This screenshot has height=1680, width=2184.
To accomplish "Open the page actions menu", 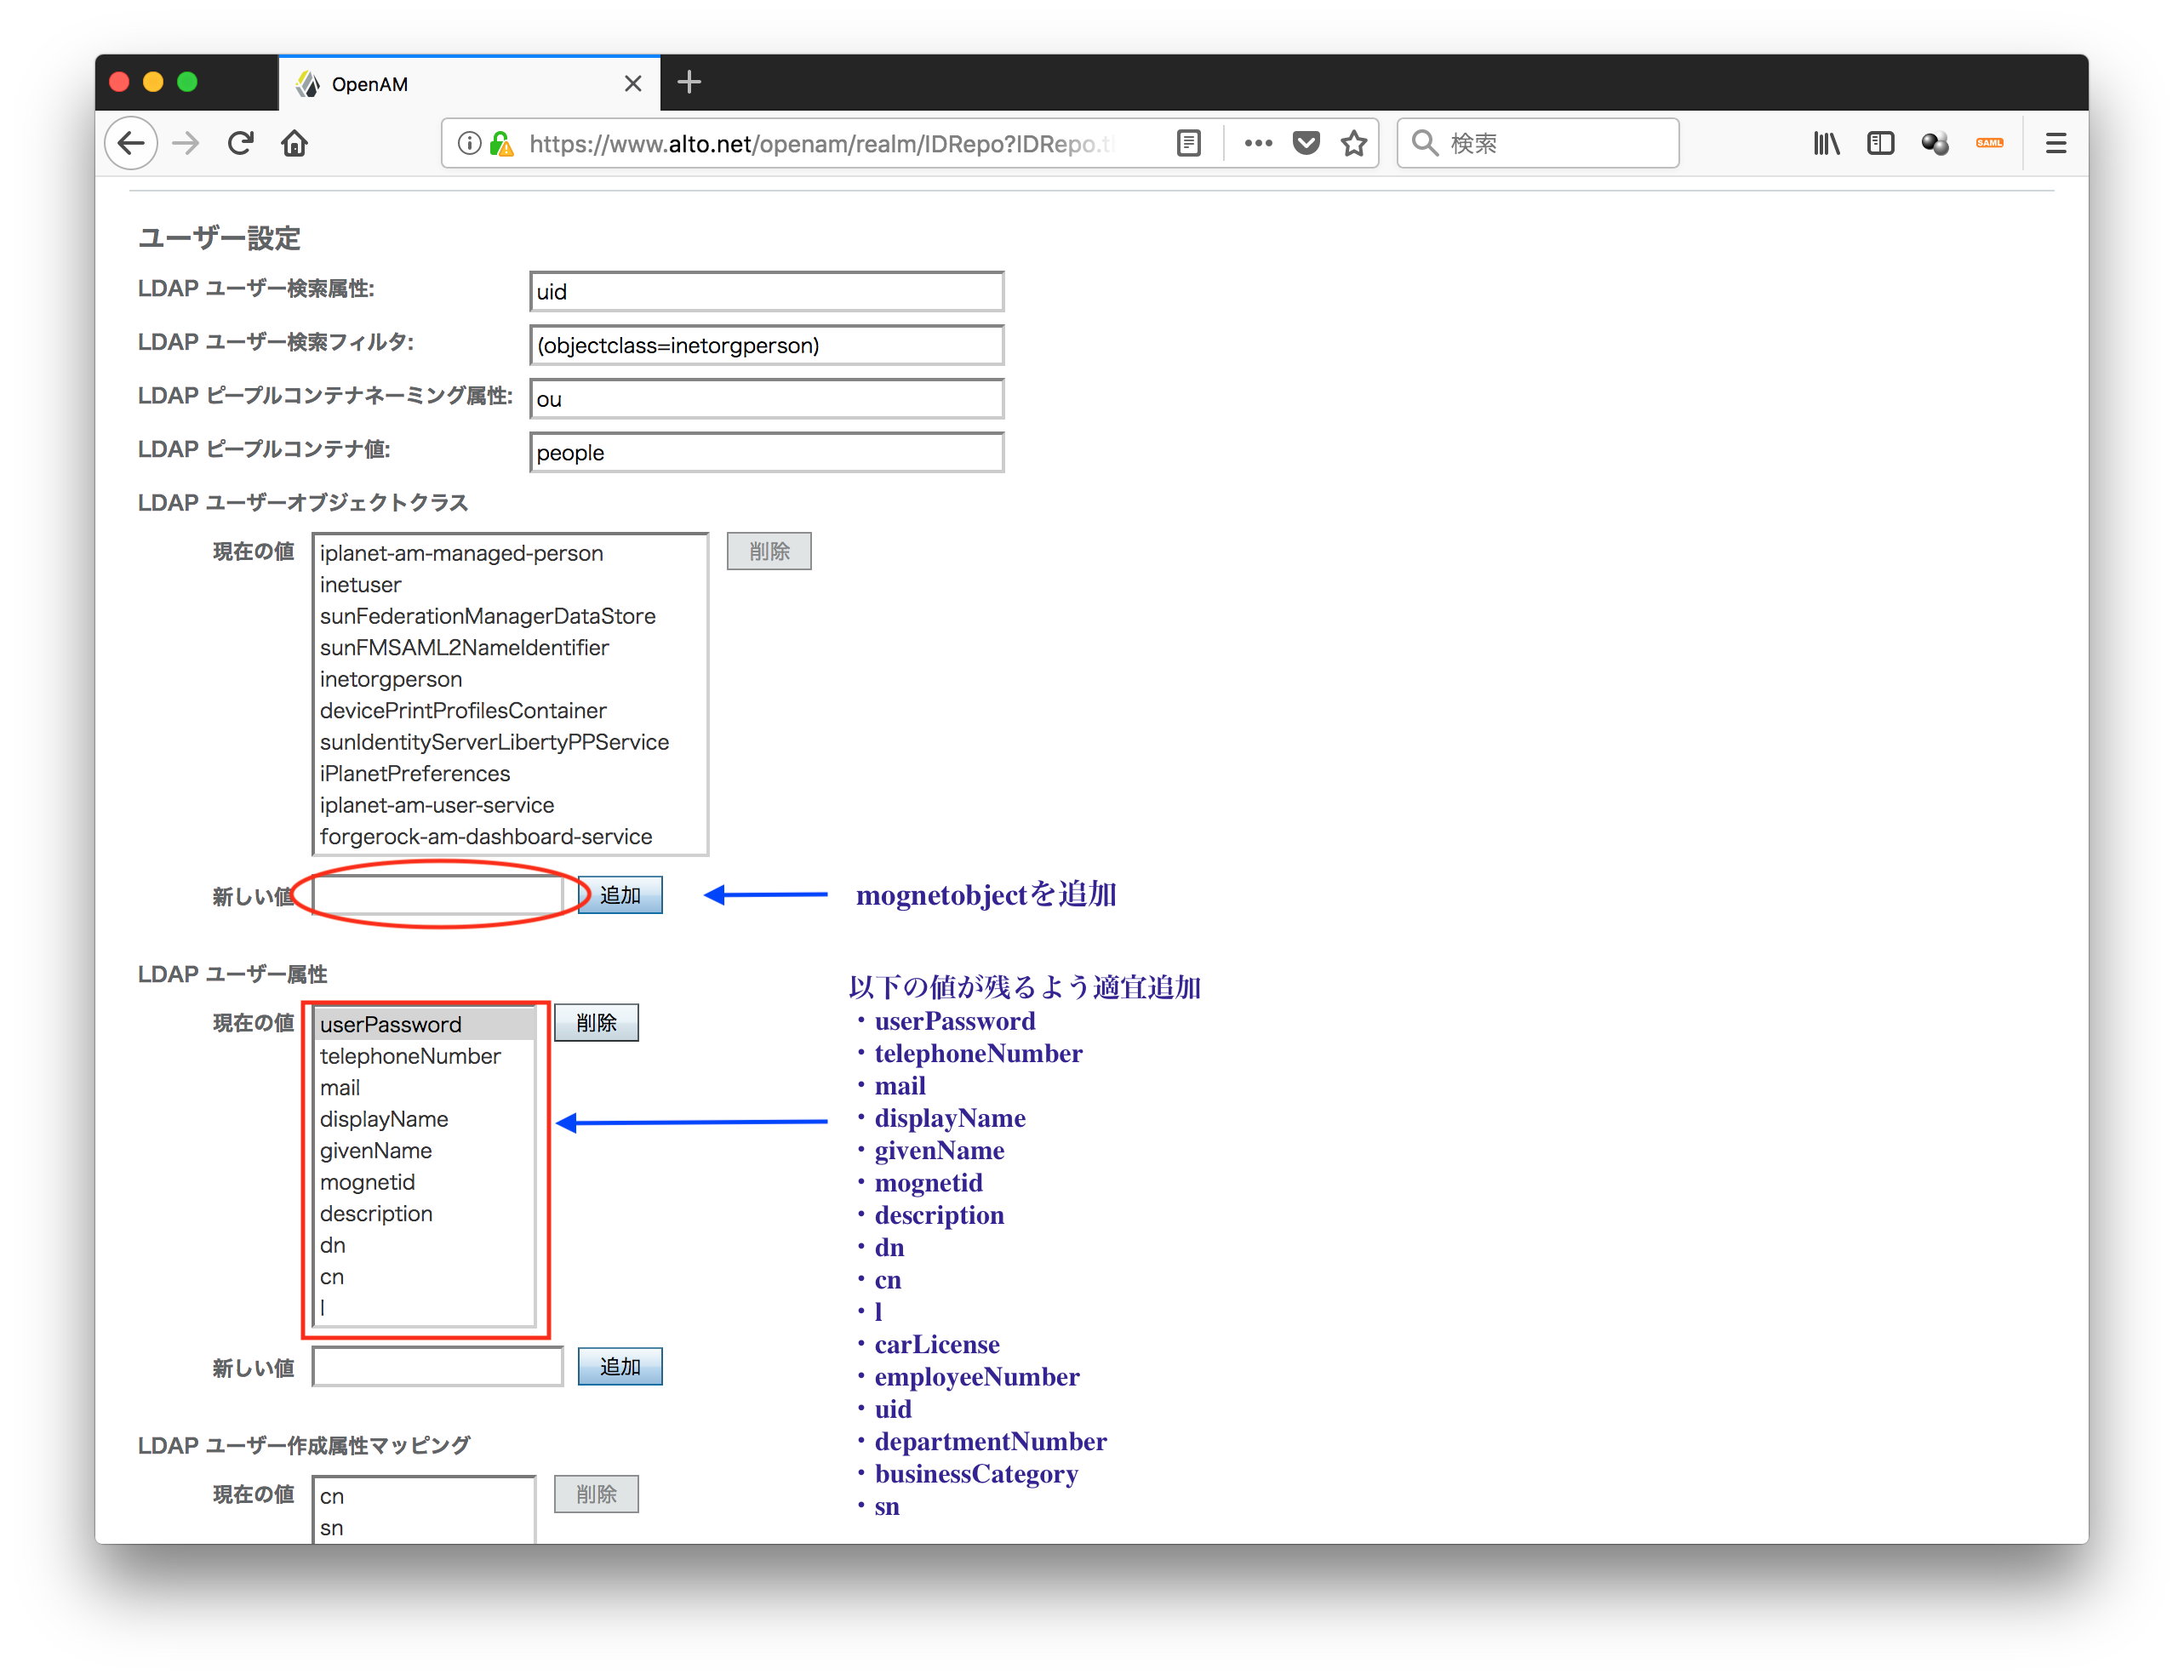I will (x=1258, y=143).
